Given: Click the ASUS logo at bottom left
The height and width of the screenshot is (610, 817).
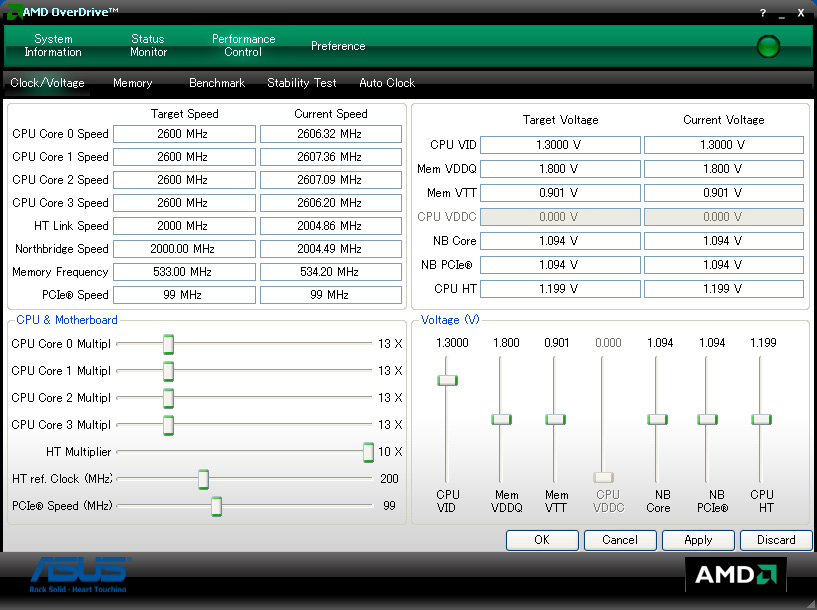Looking at the screenshot, I should pyautogui.click(x=80, y=573).
